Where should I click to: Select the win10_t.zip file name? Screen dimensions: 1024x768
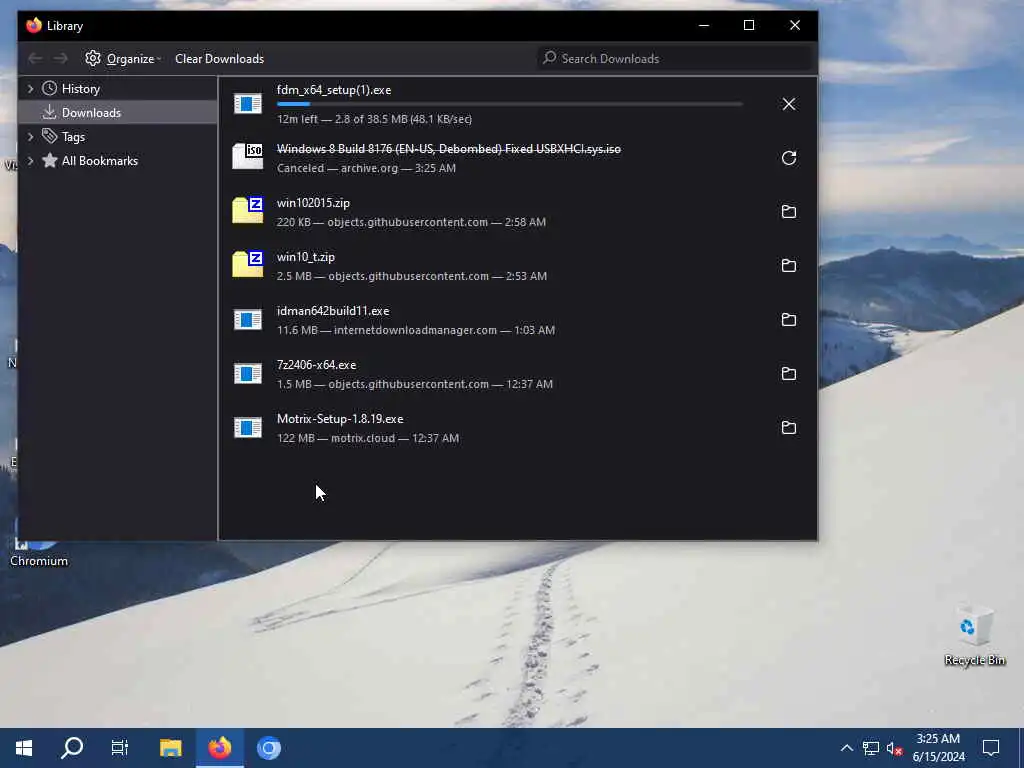pos(306,257)
